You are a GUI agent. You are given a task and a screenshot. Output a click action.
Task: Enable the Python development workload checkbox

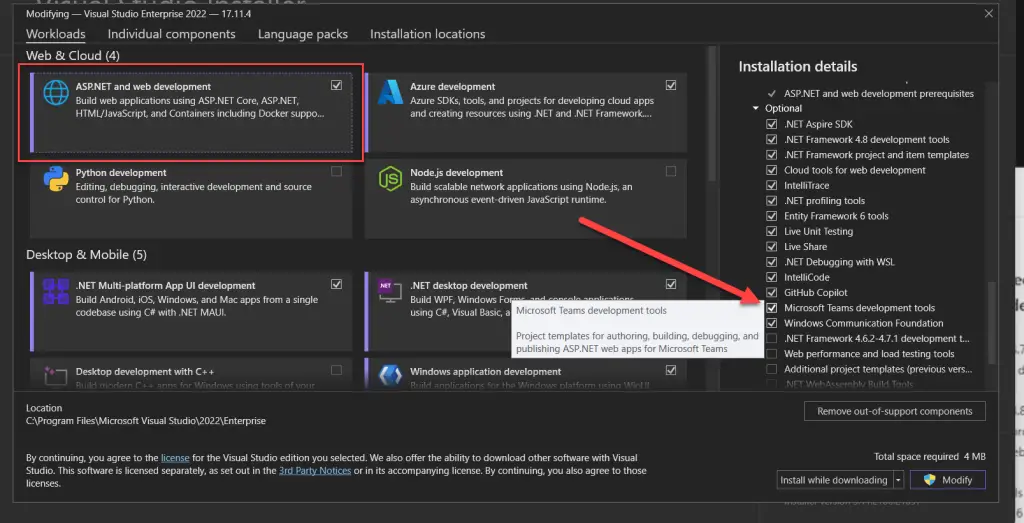(336, 172)
